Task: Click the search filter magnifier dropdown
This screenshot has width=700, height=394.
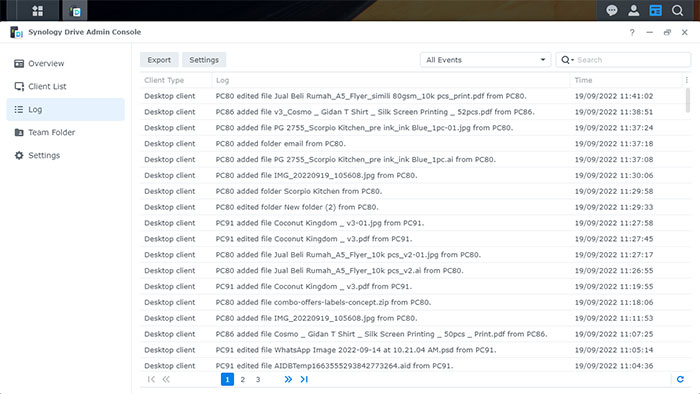Action: (567, 60)
